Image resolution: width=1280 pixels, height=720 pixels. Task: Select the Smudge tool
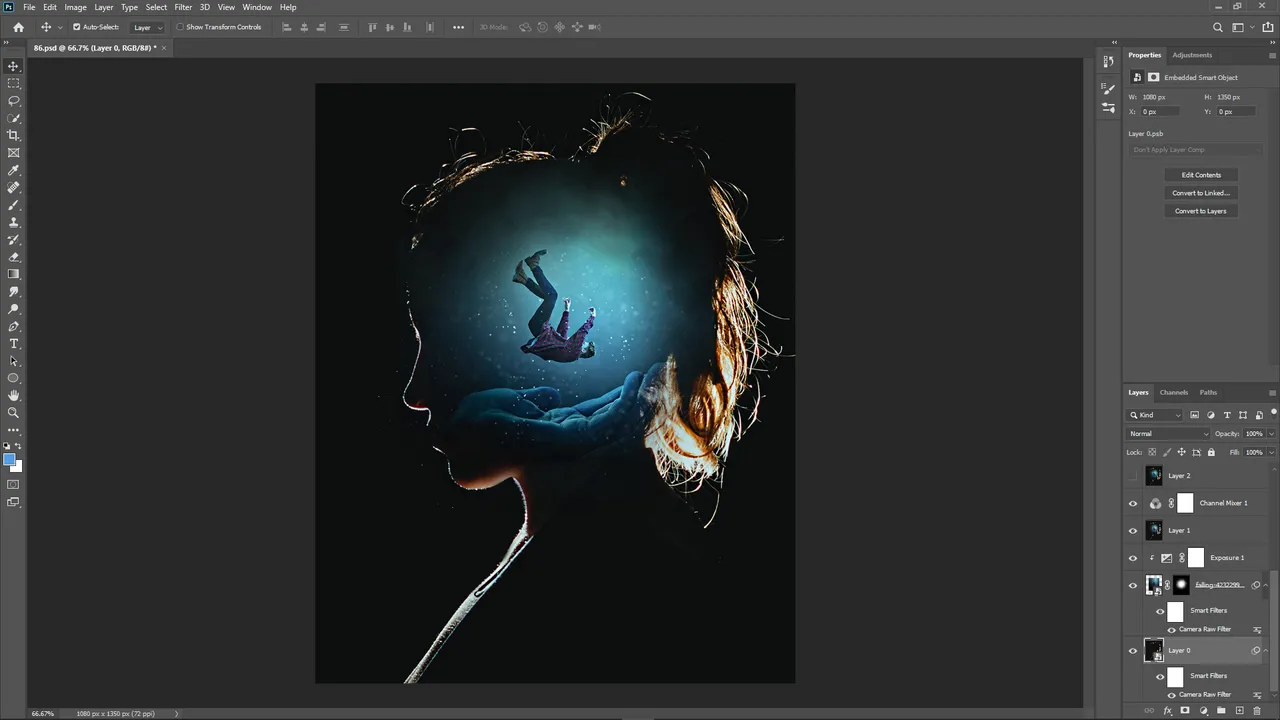[13, 292]
